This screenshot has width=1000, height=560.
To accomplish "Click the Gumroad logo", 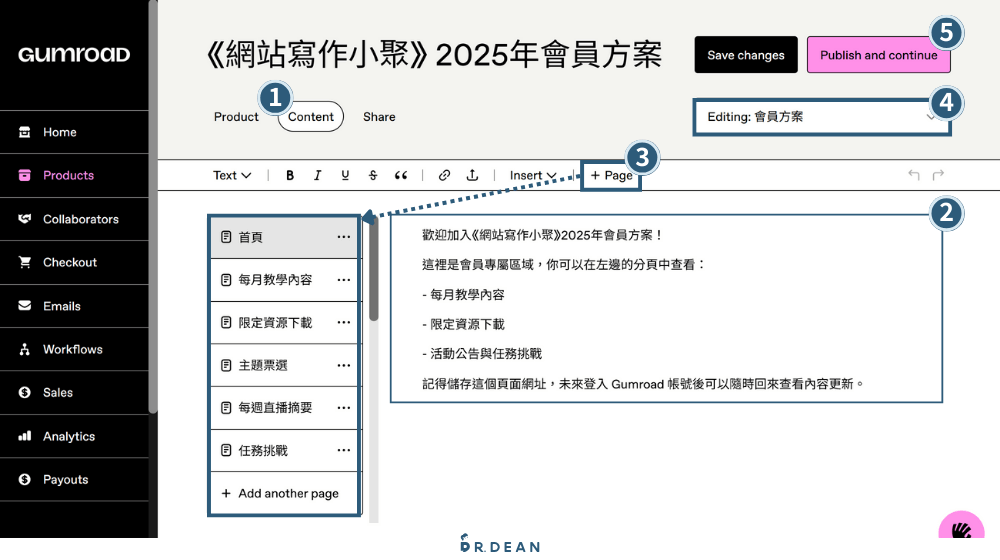I will (74, 54).
